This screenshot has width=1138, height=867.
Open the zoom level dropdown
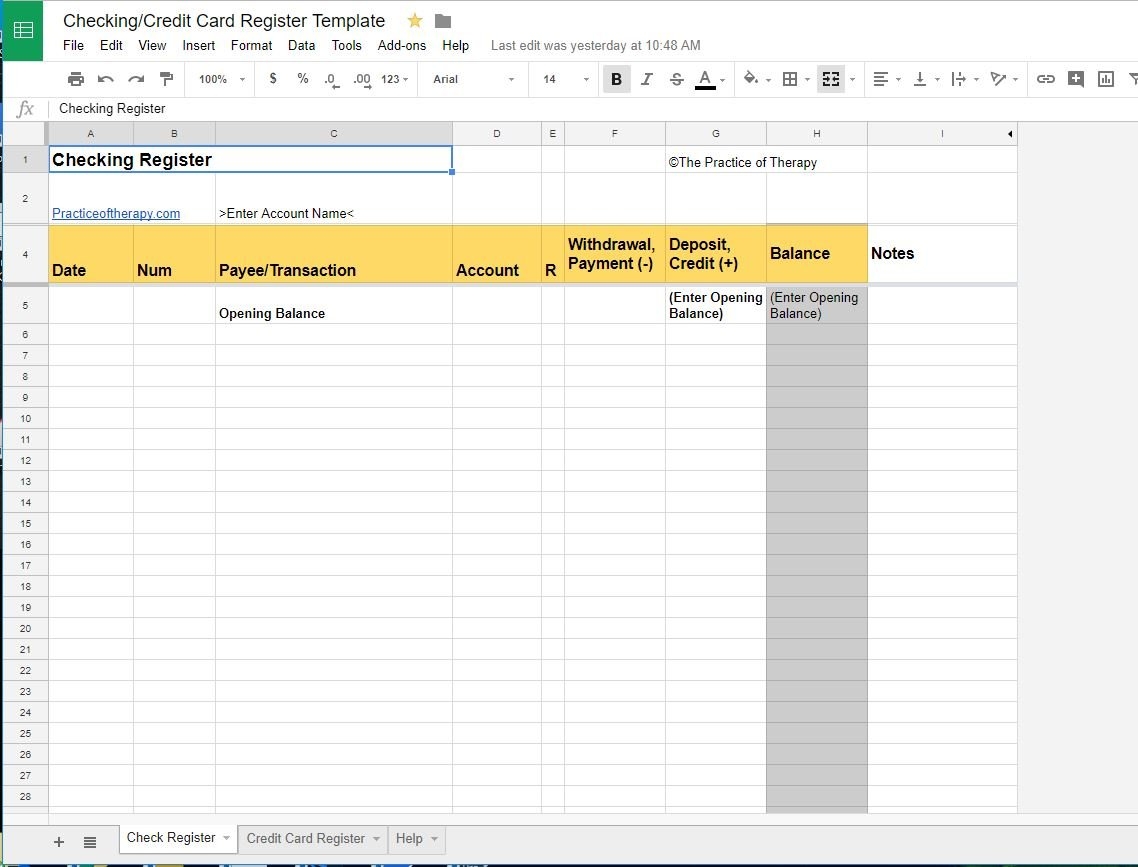[x=221, y=79]
